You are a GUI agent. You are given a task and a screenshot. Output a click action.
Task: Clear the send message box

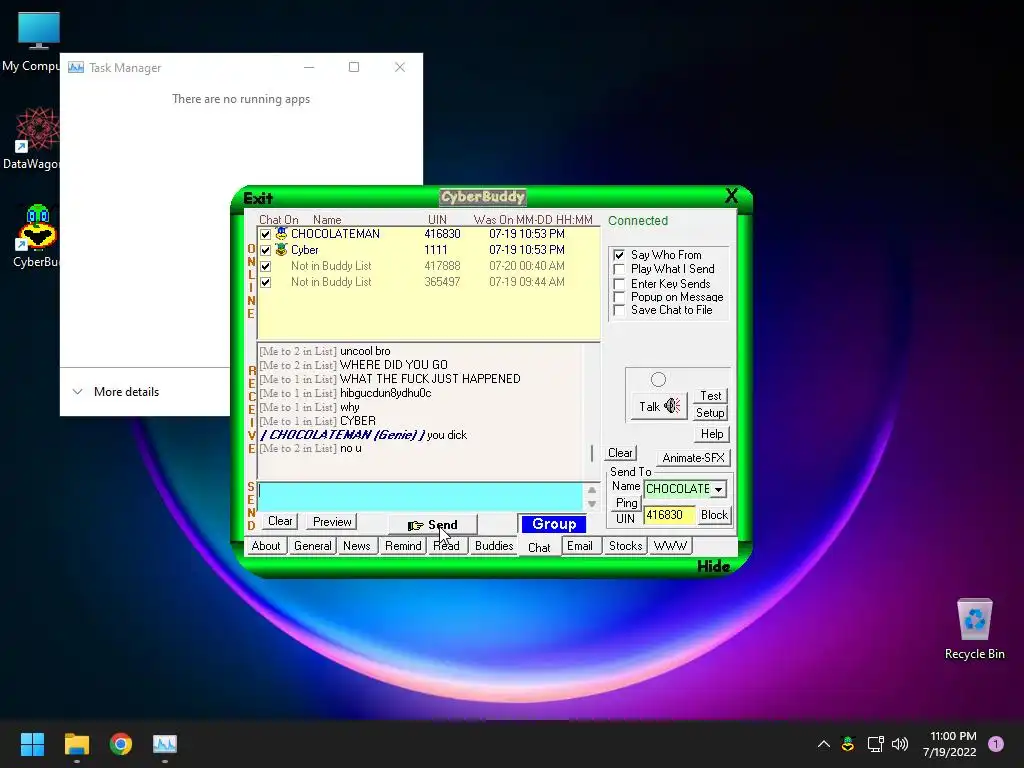pos(280,521)
